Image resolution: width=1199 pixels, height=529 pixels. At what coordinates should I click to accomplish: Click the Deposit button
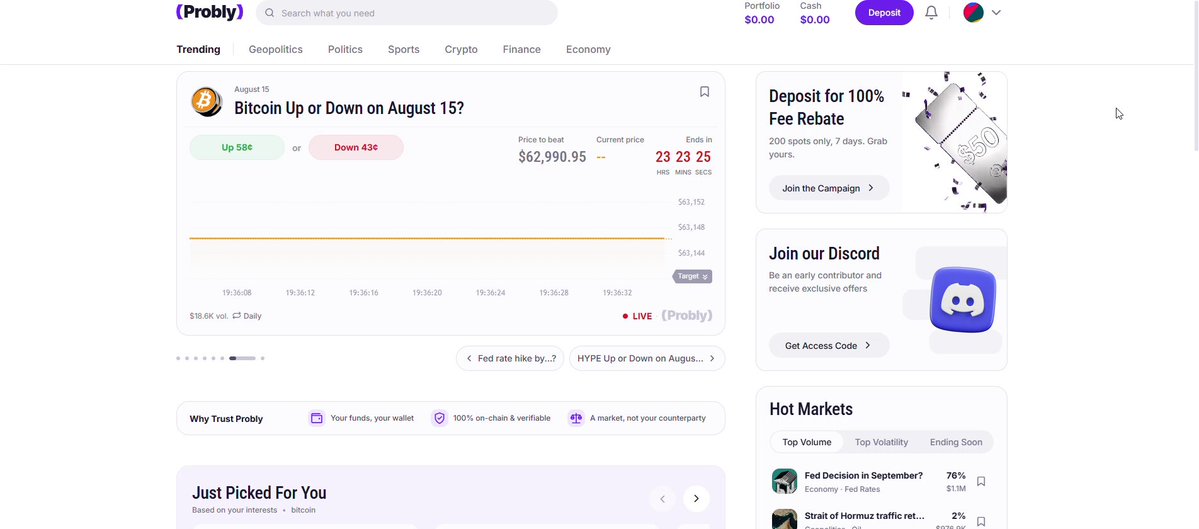[884, 12]
